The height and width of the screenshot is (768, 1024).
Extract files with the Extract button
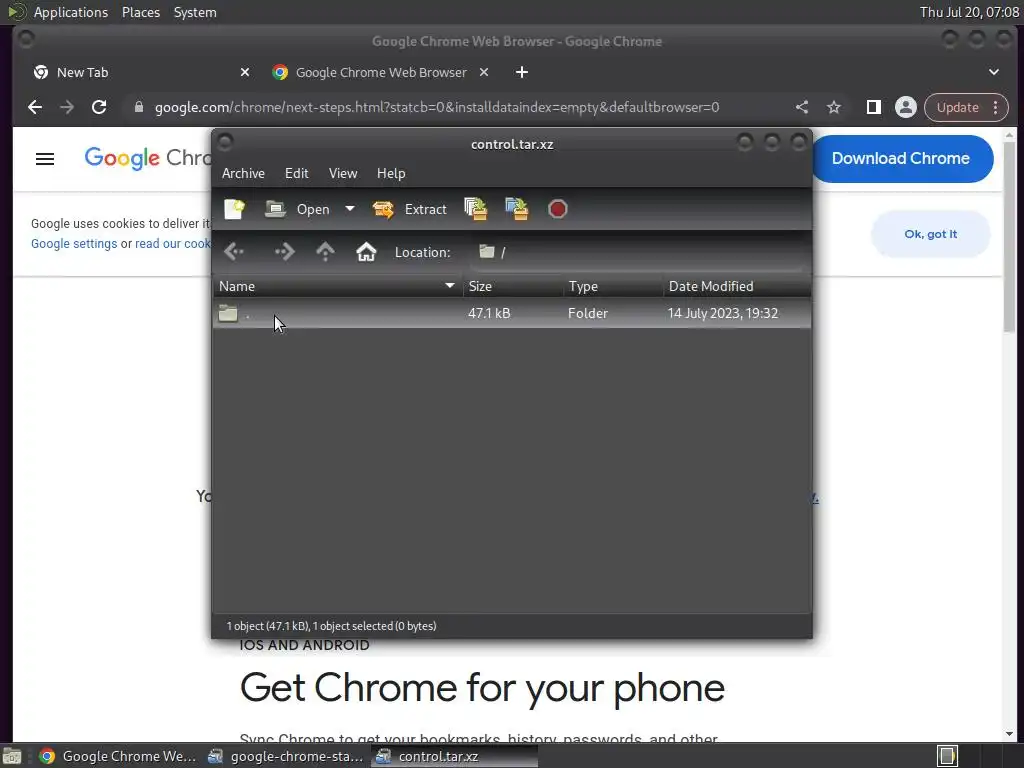(x=409, y=209)
